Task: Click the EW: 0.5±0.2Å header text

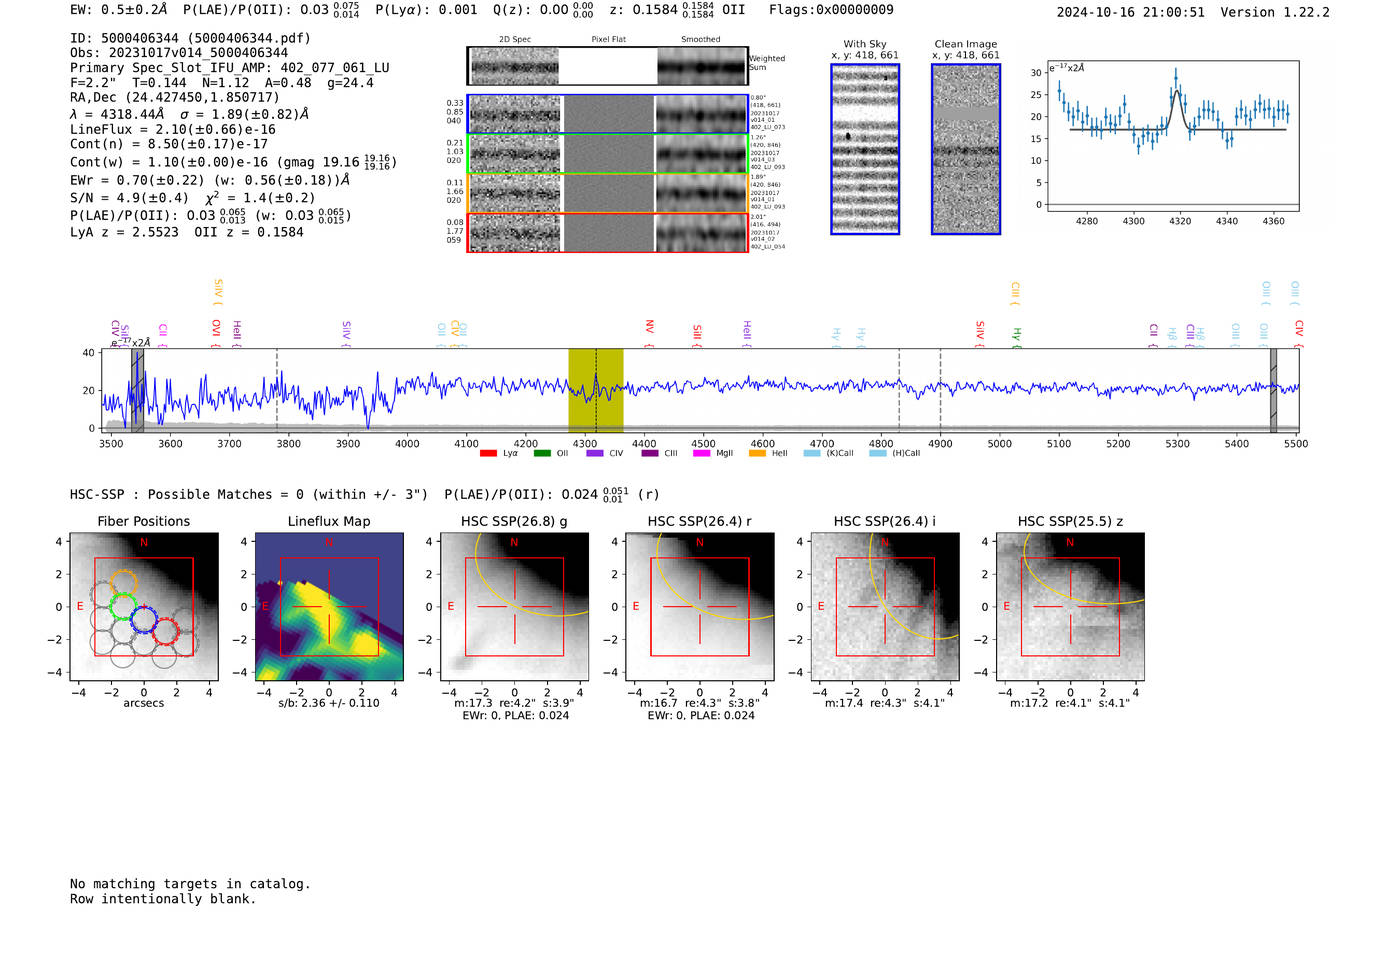Action: click(119, 10)
